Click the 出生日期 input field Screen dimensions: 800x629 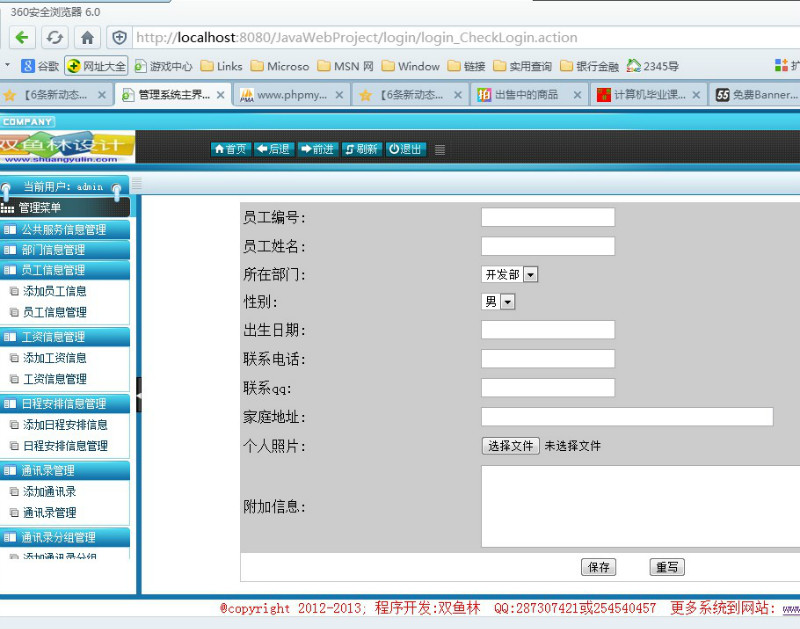point(548,330)
